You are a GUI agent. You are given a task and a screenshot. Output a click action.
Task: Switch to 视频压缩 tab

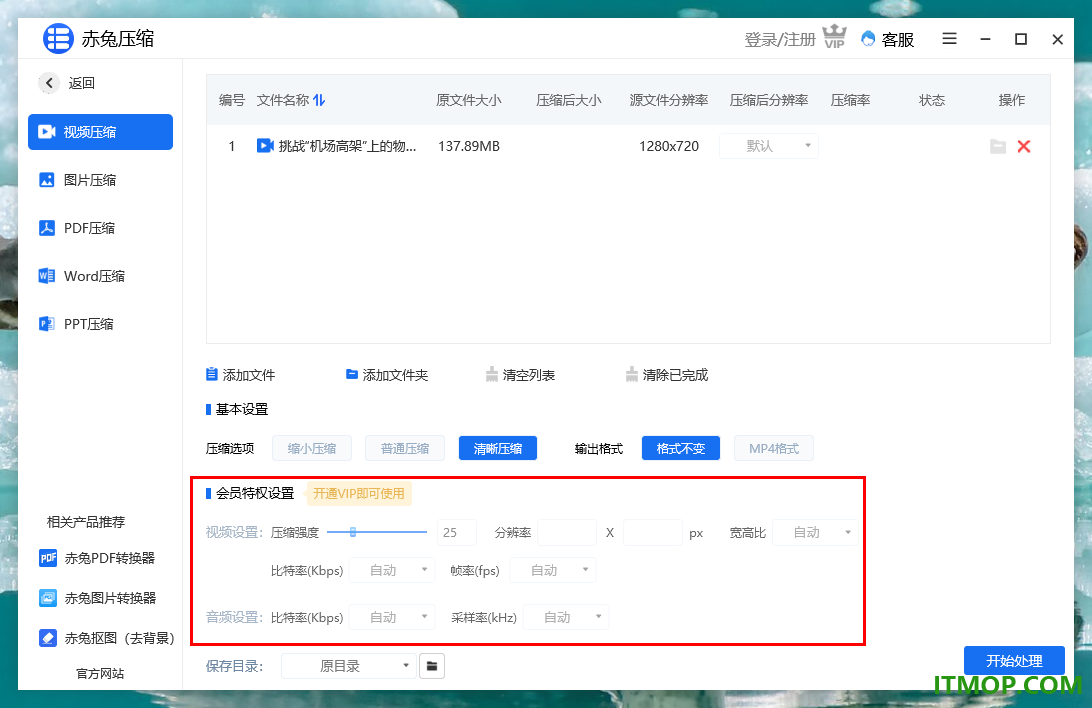(x=100, y=132)
